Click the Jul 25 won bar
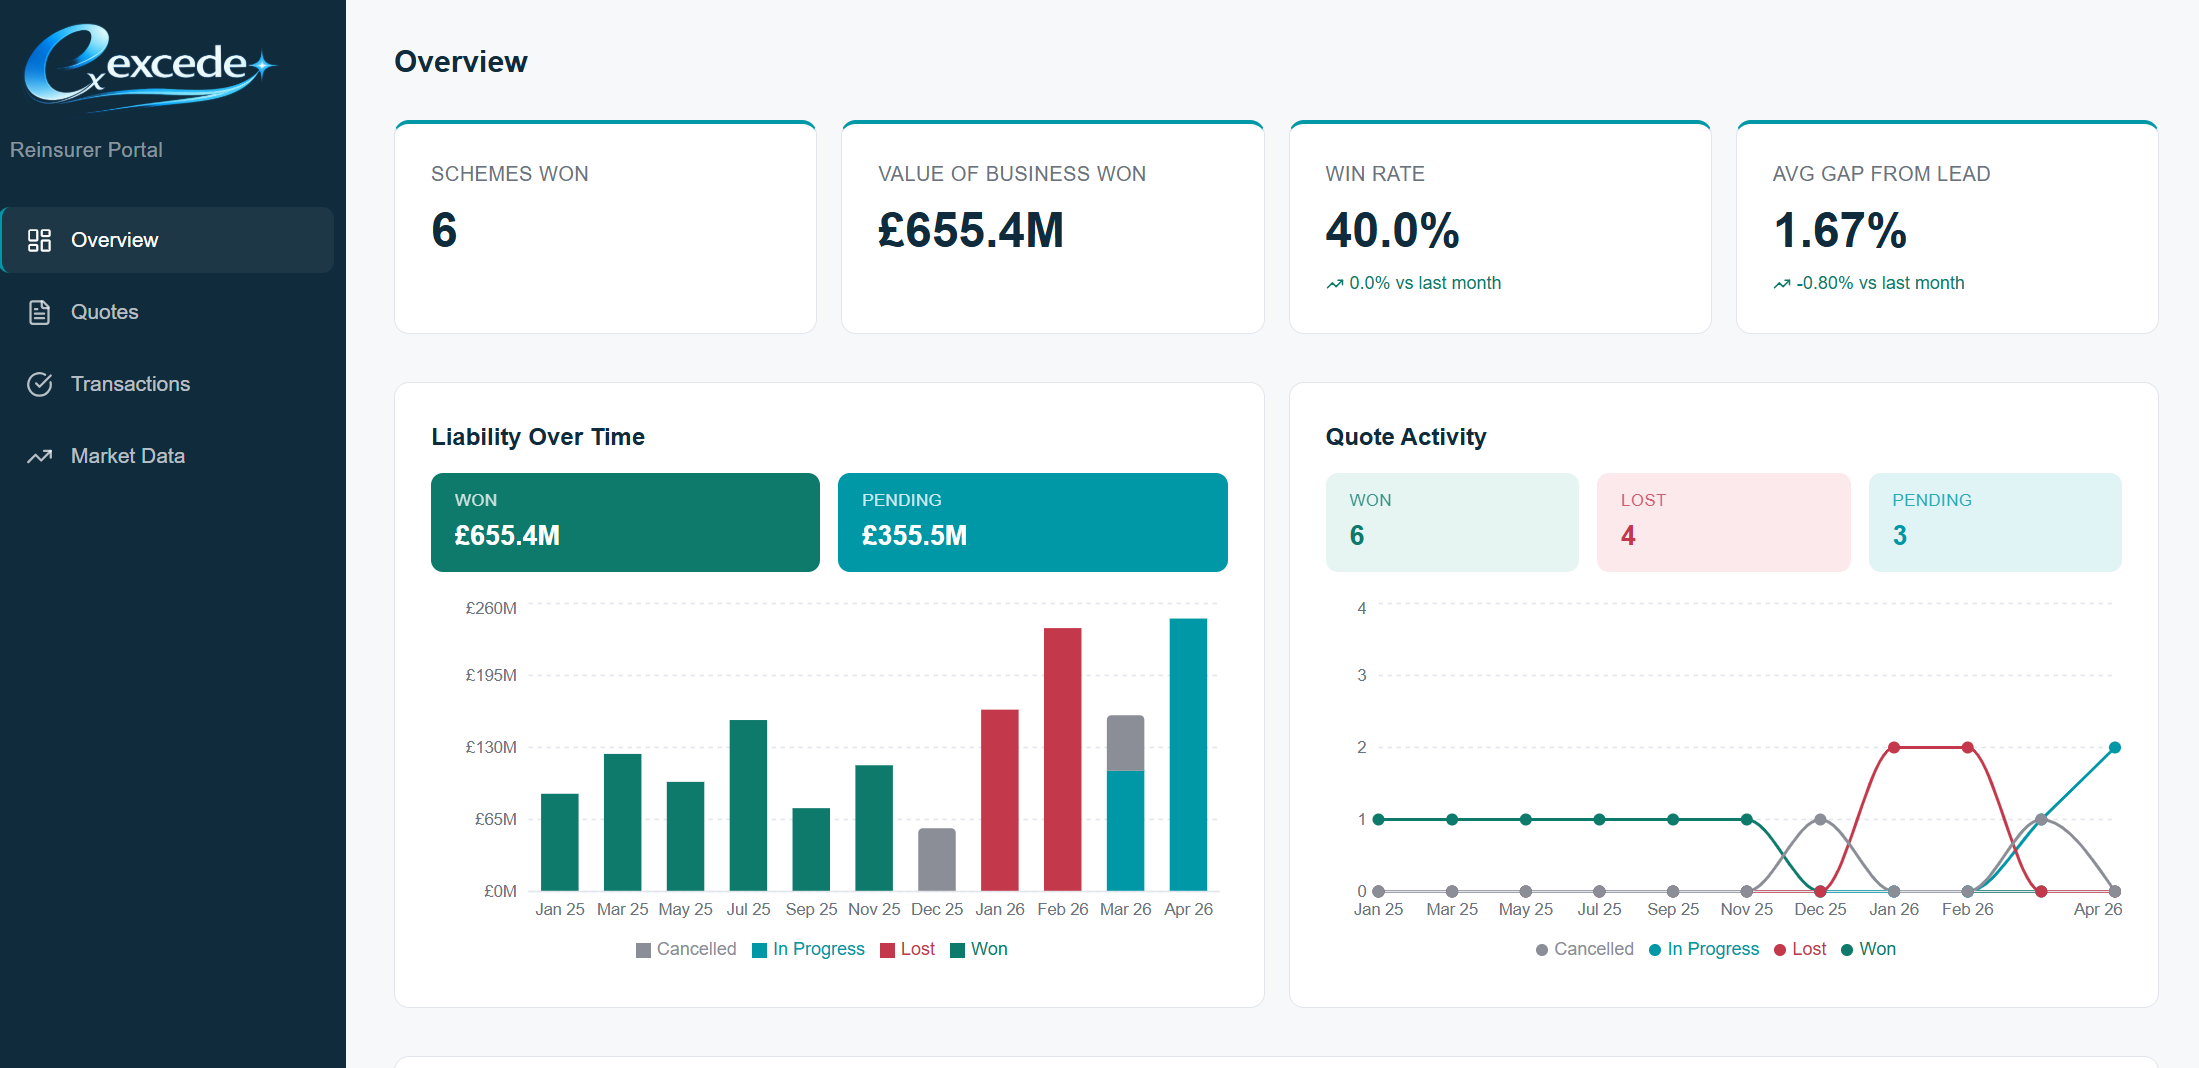The image size is (2199, 1068). coord(748,805)
